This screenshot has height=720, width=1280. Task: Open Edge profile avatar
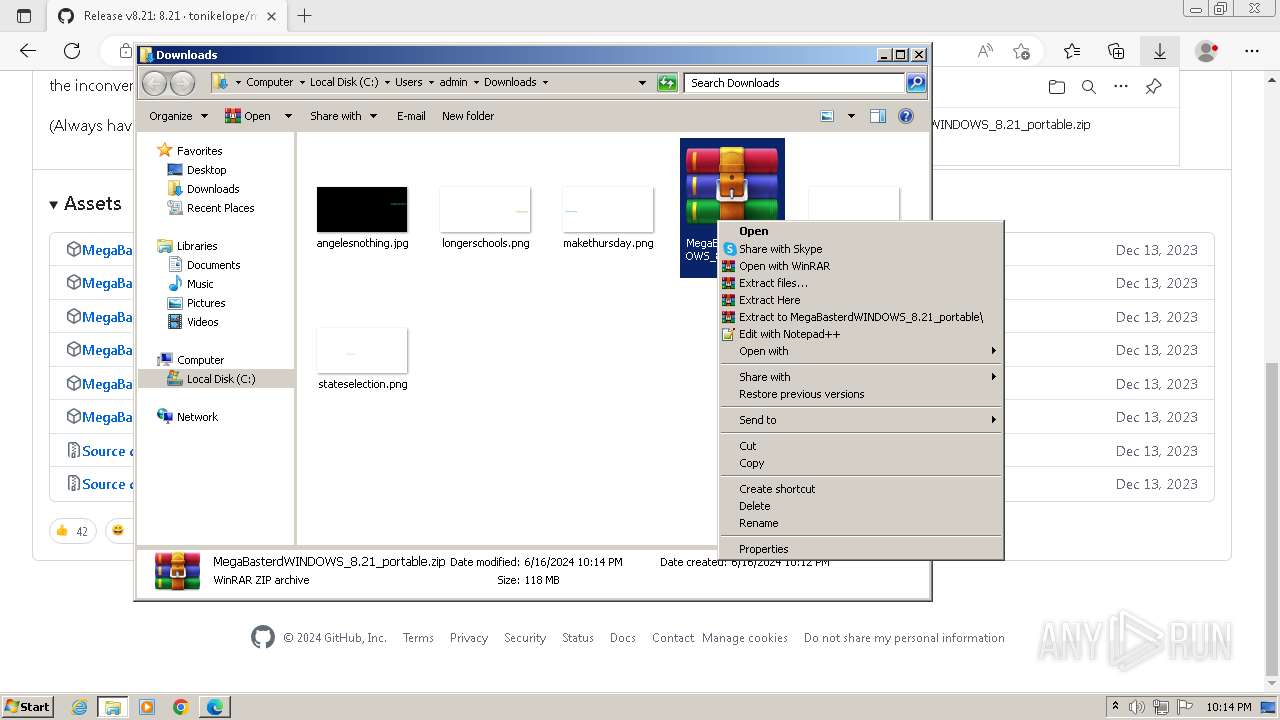(1206, 51)
